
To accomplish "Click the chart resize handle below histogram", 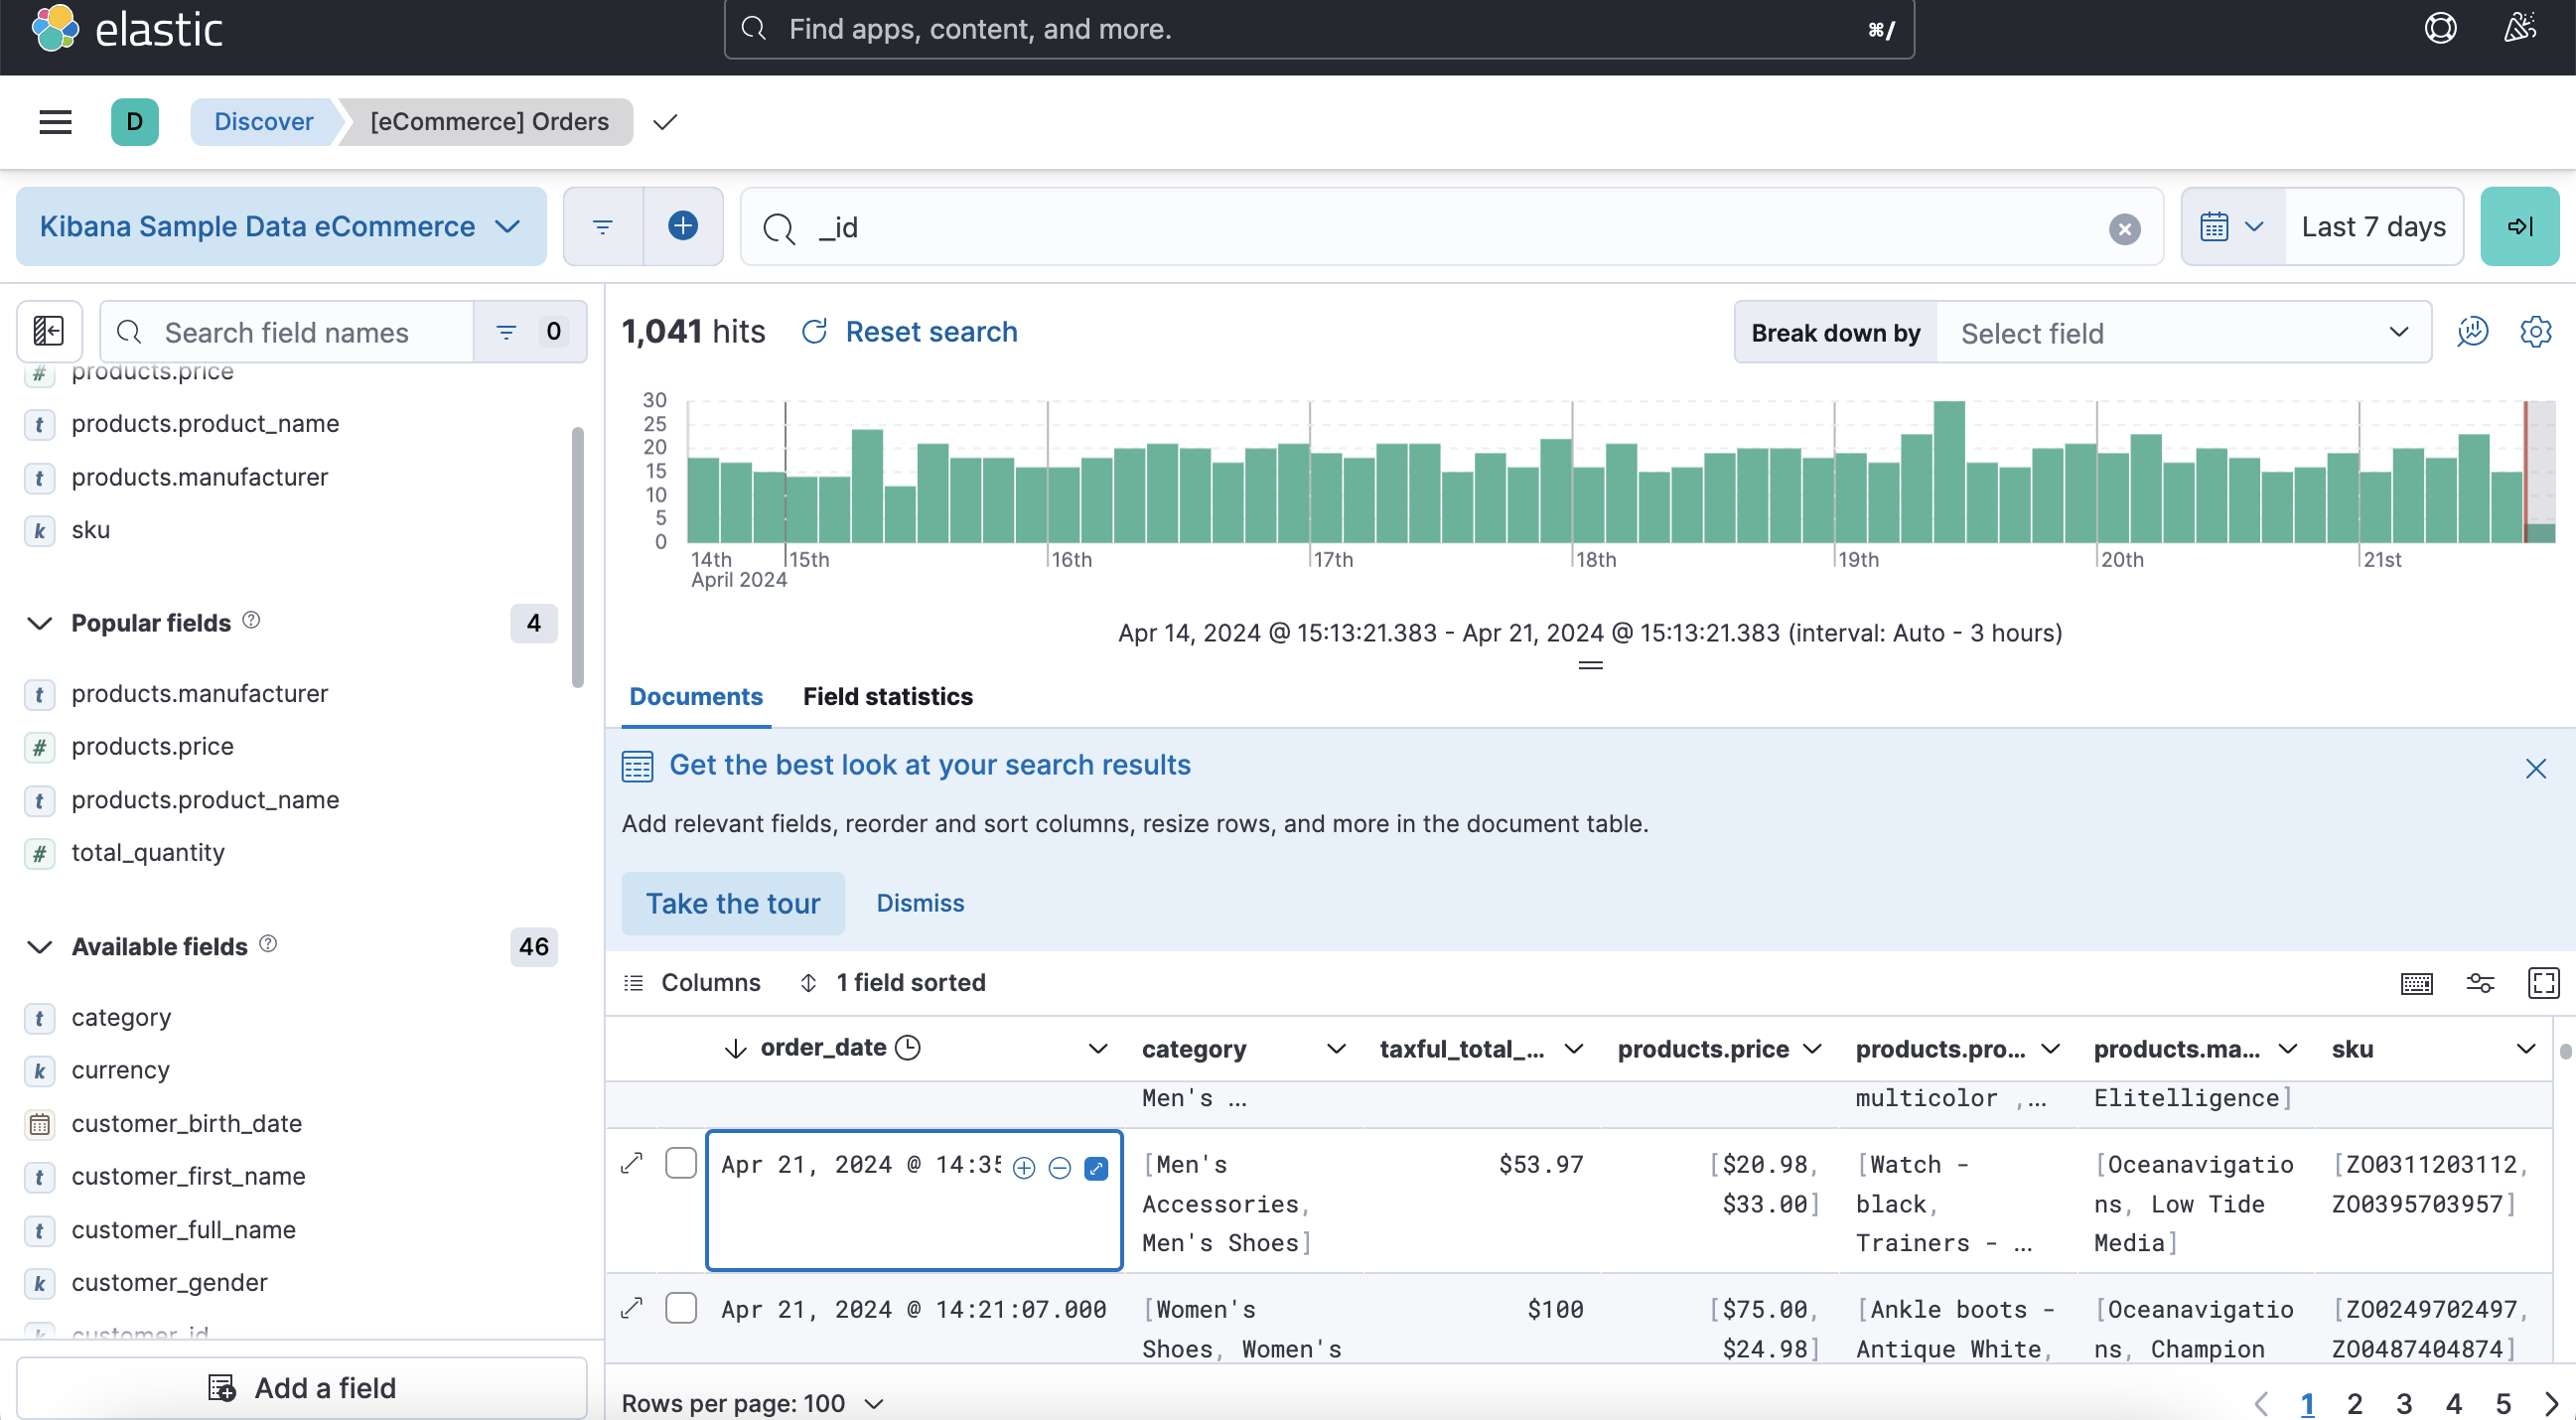I will (1590, 665).
